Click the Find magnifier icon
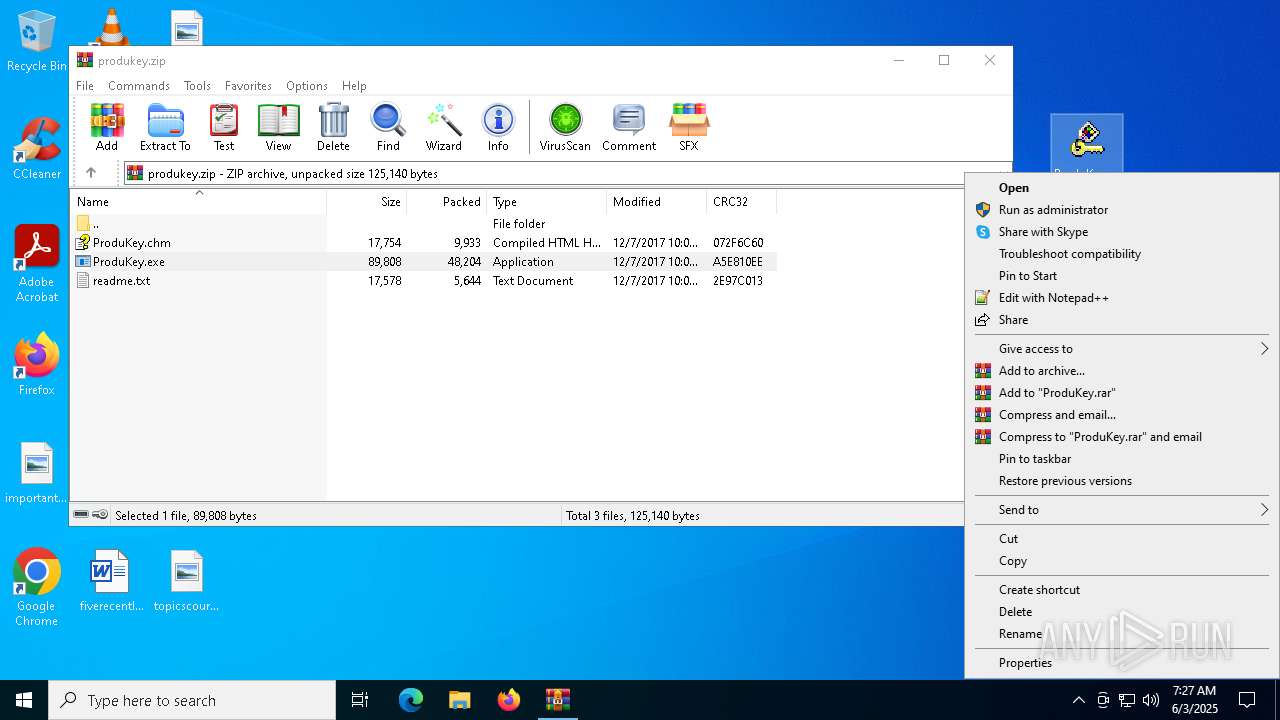 [x=388, y=127]
